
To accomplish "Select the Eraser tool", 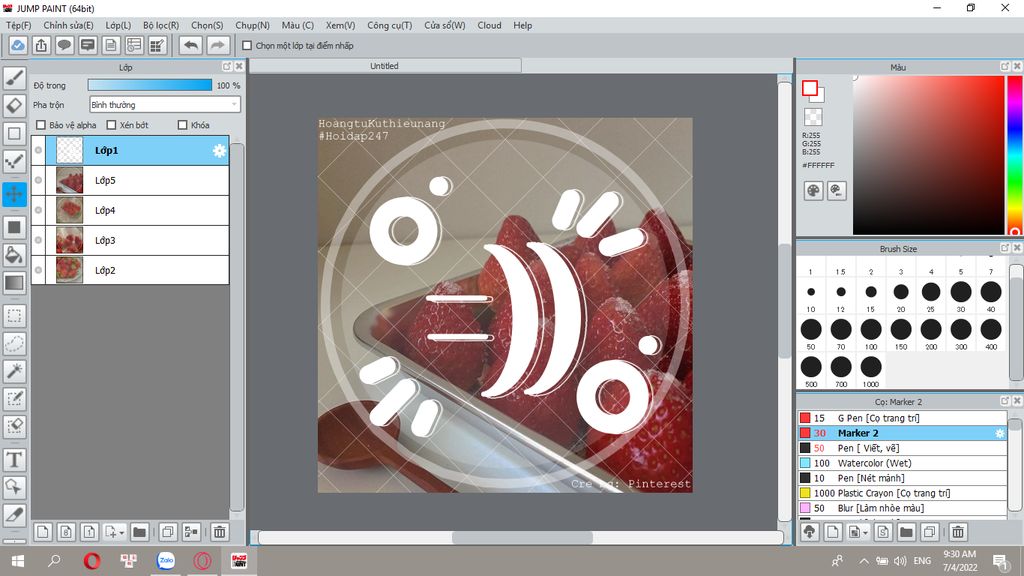I will (x=14, y=105).
